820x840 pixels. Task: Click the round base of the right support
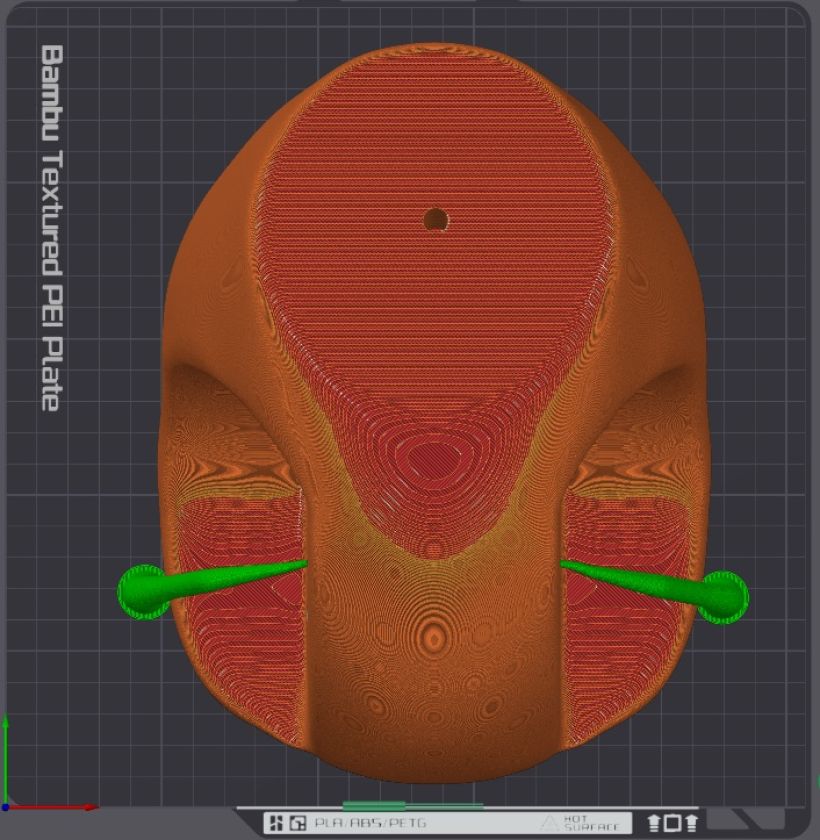pyautogui.click(x=724, y=597)
